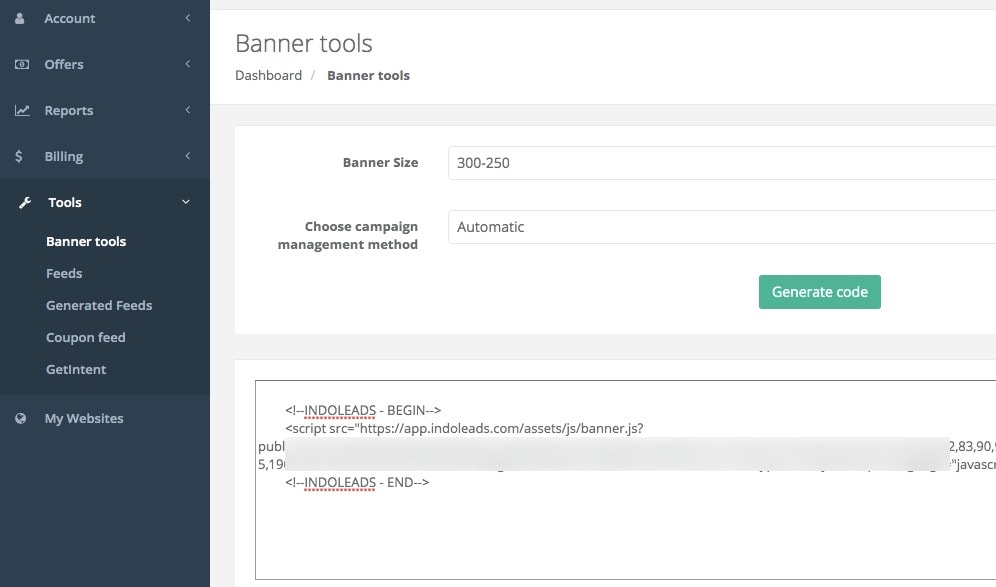Viewport: 996px width, 587px height.
Task: Select GetIntent in the sidebar
Action: [76, 369]
